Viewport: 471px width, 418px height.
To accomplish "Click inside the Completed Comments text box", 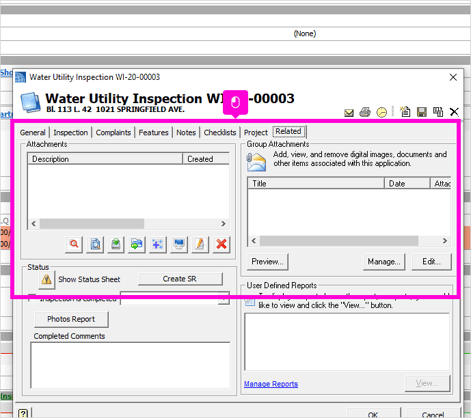I will pos(130,365).
